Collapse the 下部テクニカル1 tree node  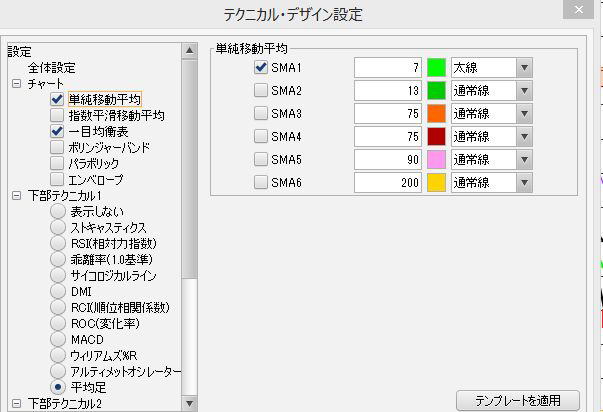[x=16, y=196]
